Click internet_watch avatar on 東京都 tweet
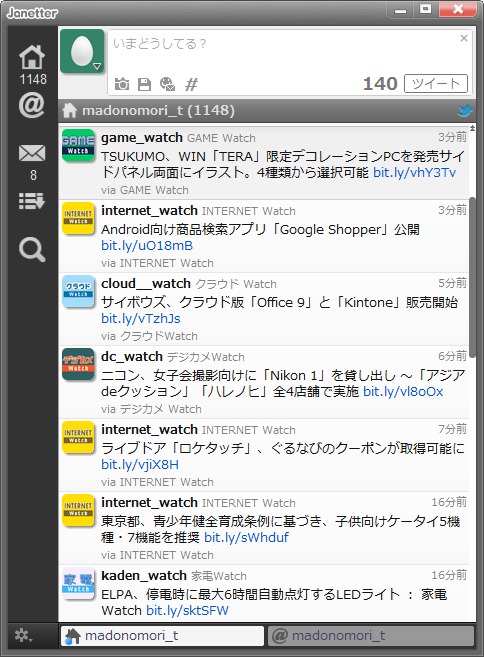484x657 pixels. pos(78,510)
